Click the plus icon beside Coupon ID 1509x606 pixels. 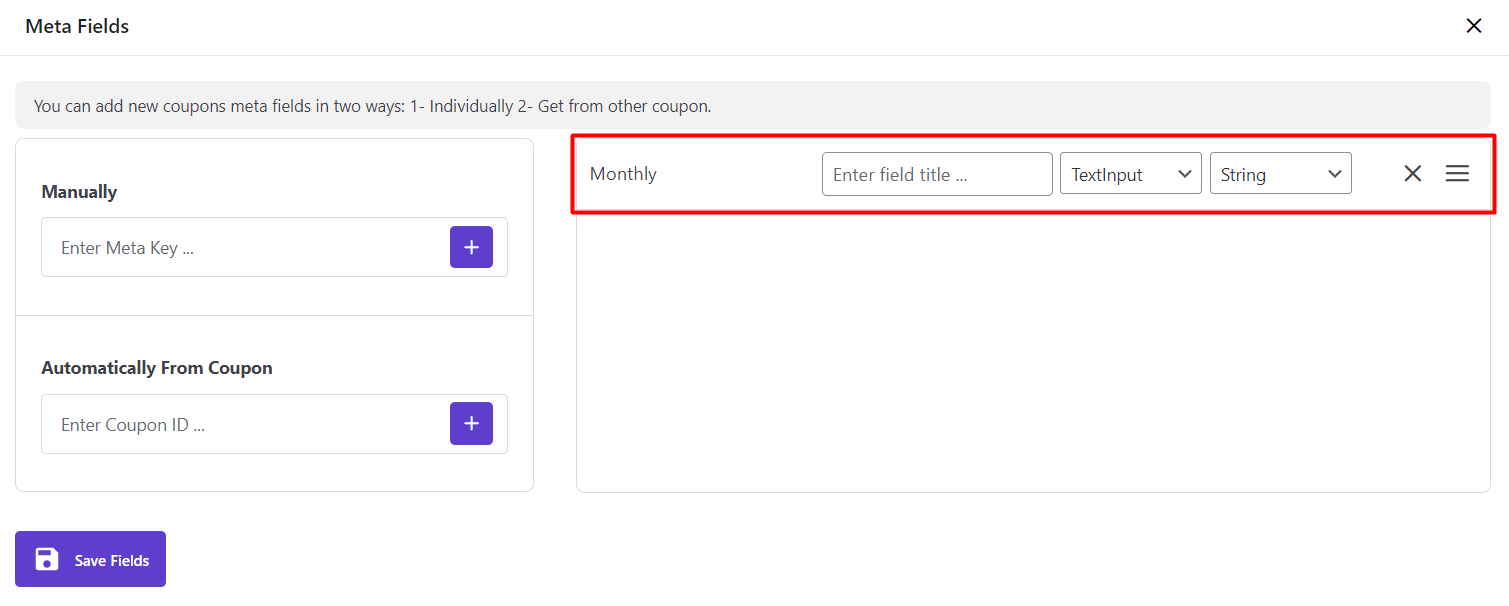[x=471, y=424]
